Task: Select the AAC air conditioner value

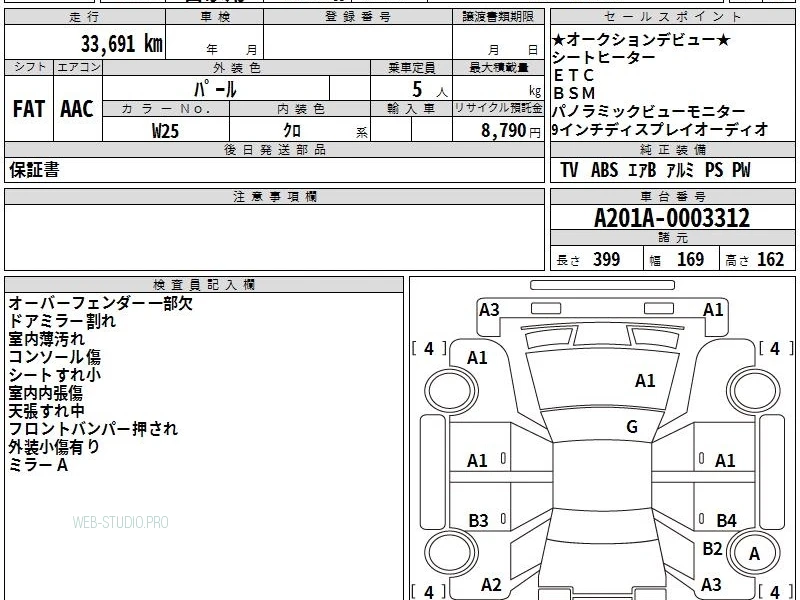Action: click(77, 109)
